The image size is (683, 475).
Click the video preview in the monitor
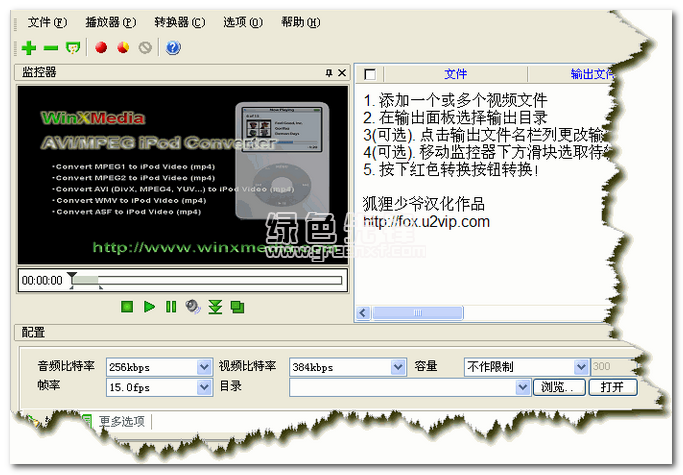(183, 175)
